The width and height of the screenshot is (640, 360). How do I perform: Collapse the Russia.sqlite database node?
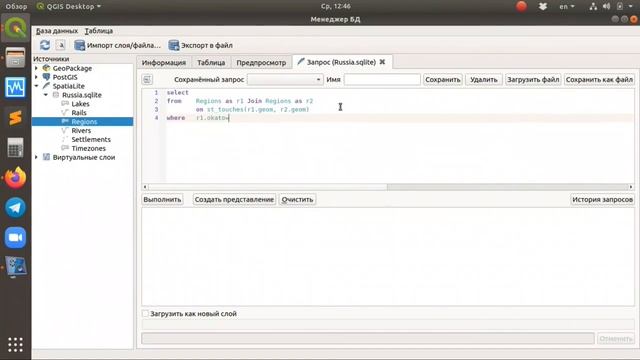pyautogui.click(x=46, y=95)
